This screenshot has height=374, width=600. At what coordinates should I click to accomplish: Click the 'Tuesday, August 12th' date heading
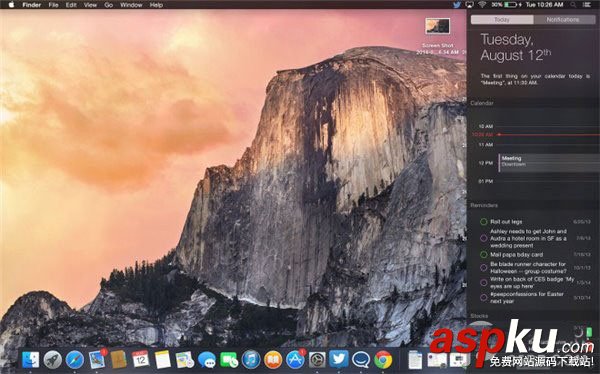point(516,47)
